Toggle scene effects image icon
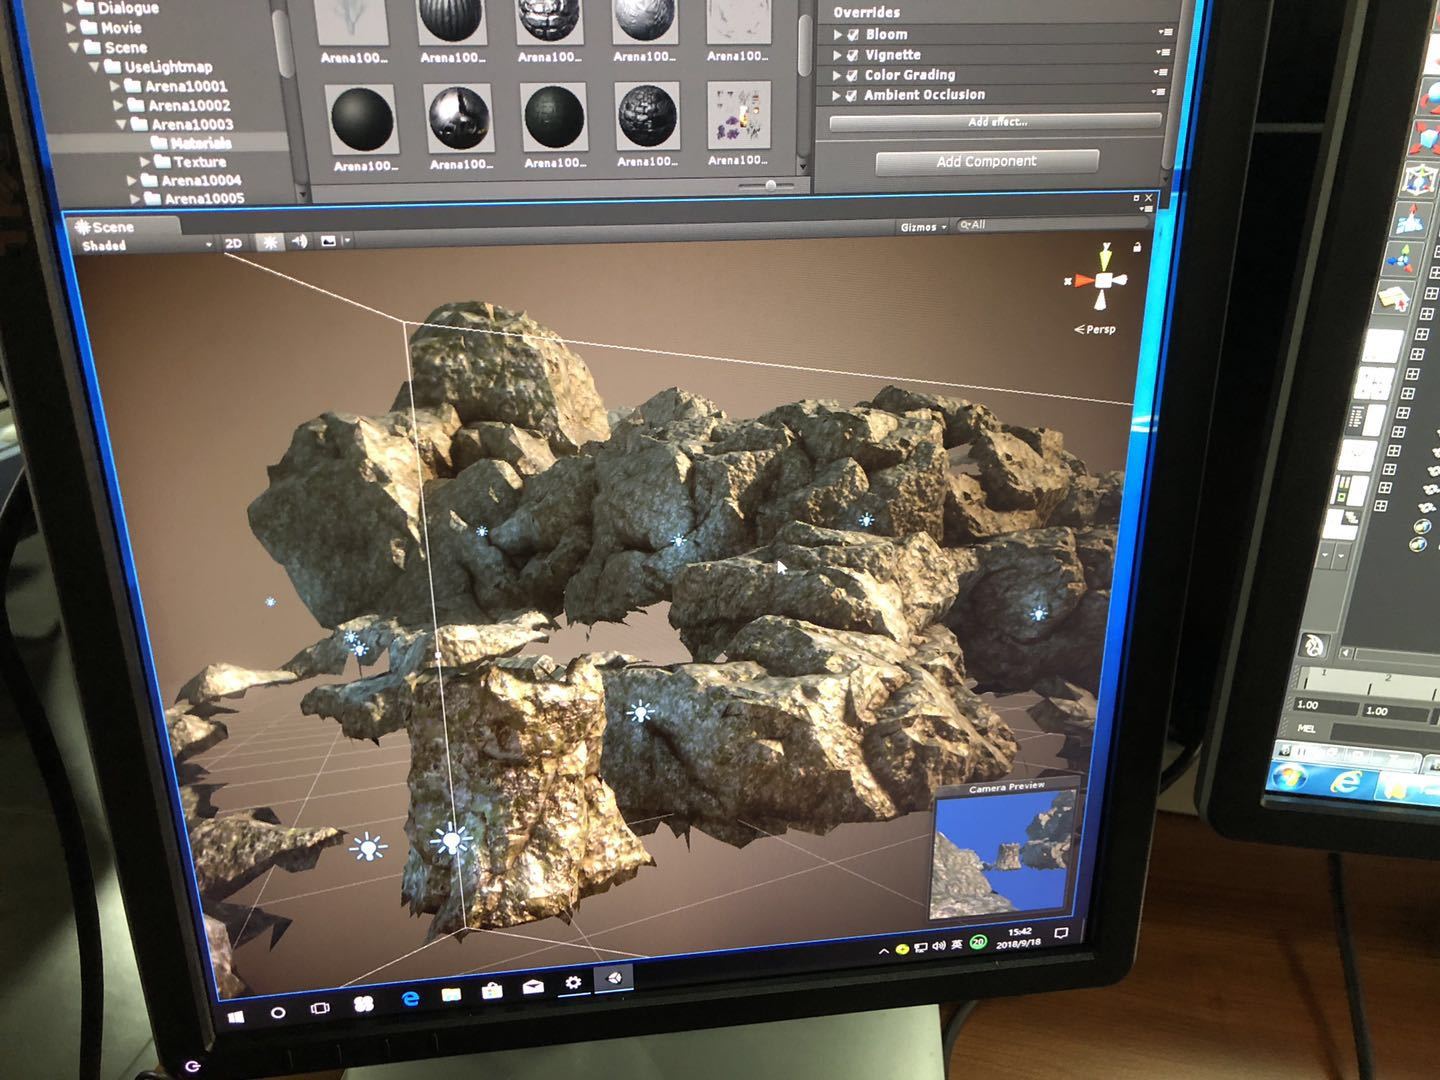1440x1080 pixels. 327,241
